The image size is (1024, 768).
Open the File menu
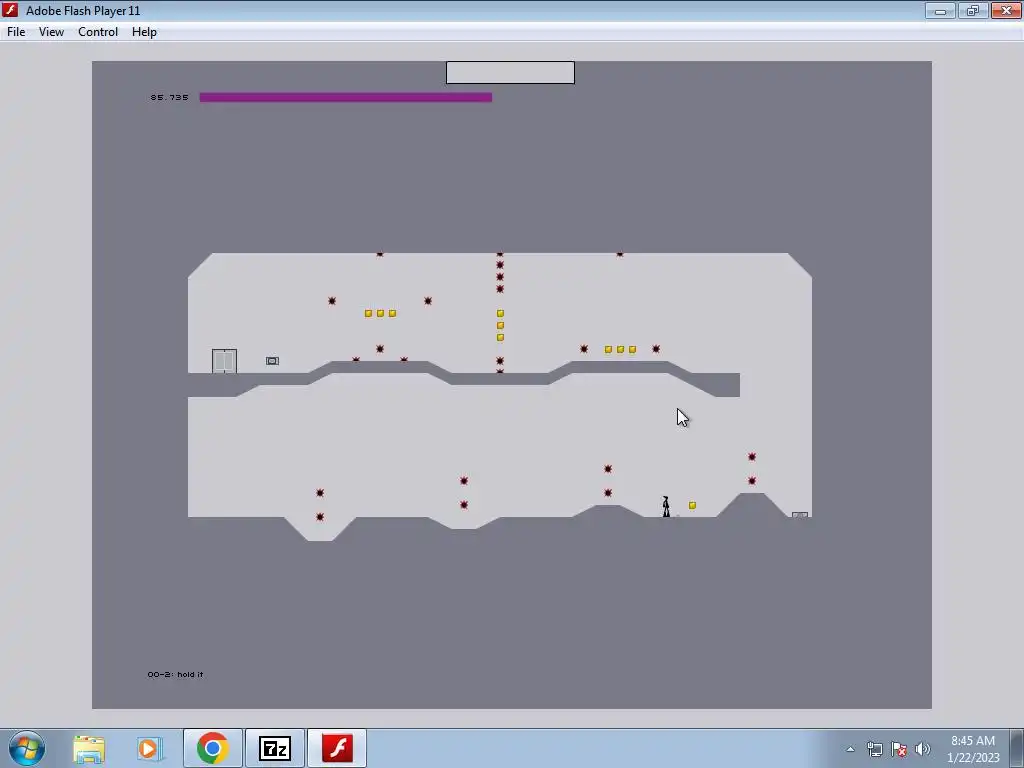click(16, 32)
